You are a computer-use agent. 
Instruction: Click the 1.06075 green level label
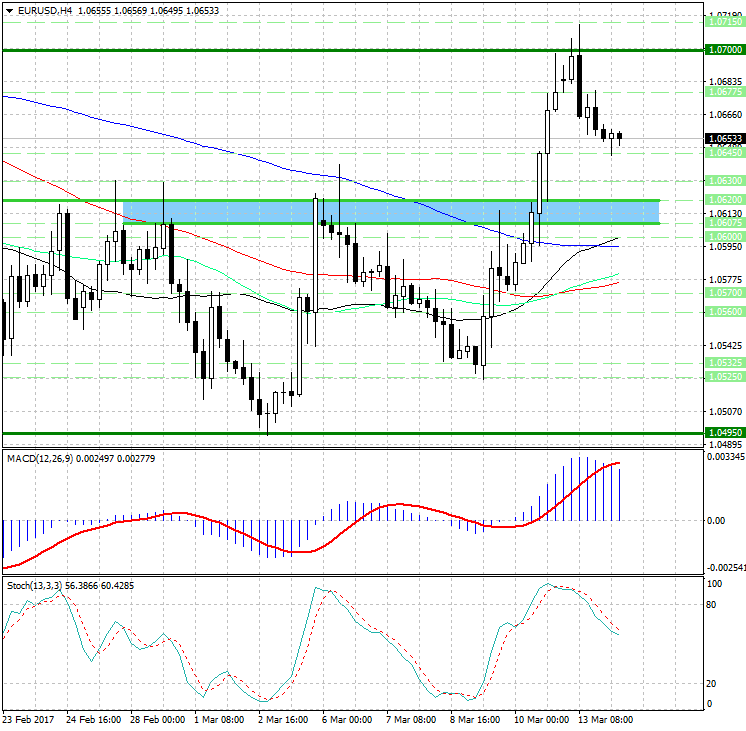click(723, 223)
